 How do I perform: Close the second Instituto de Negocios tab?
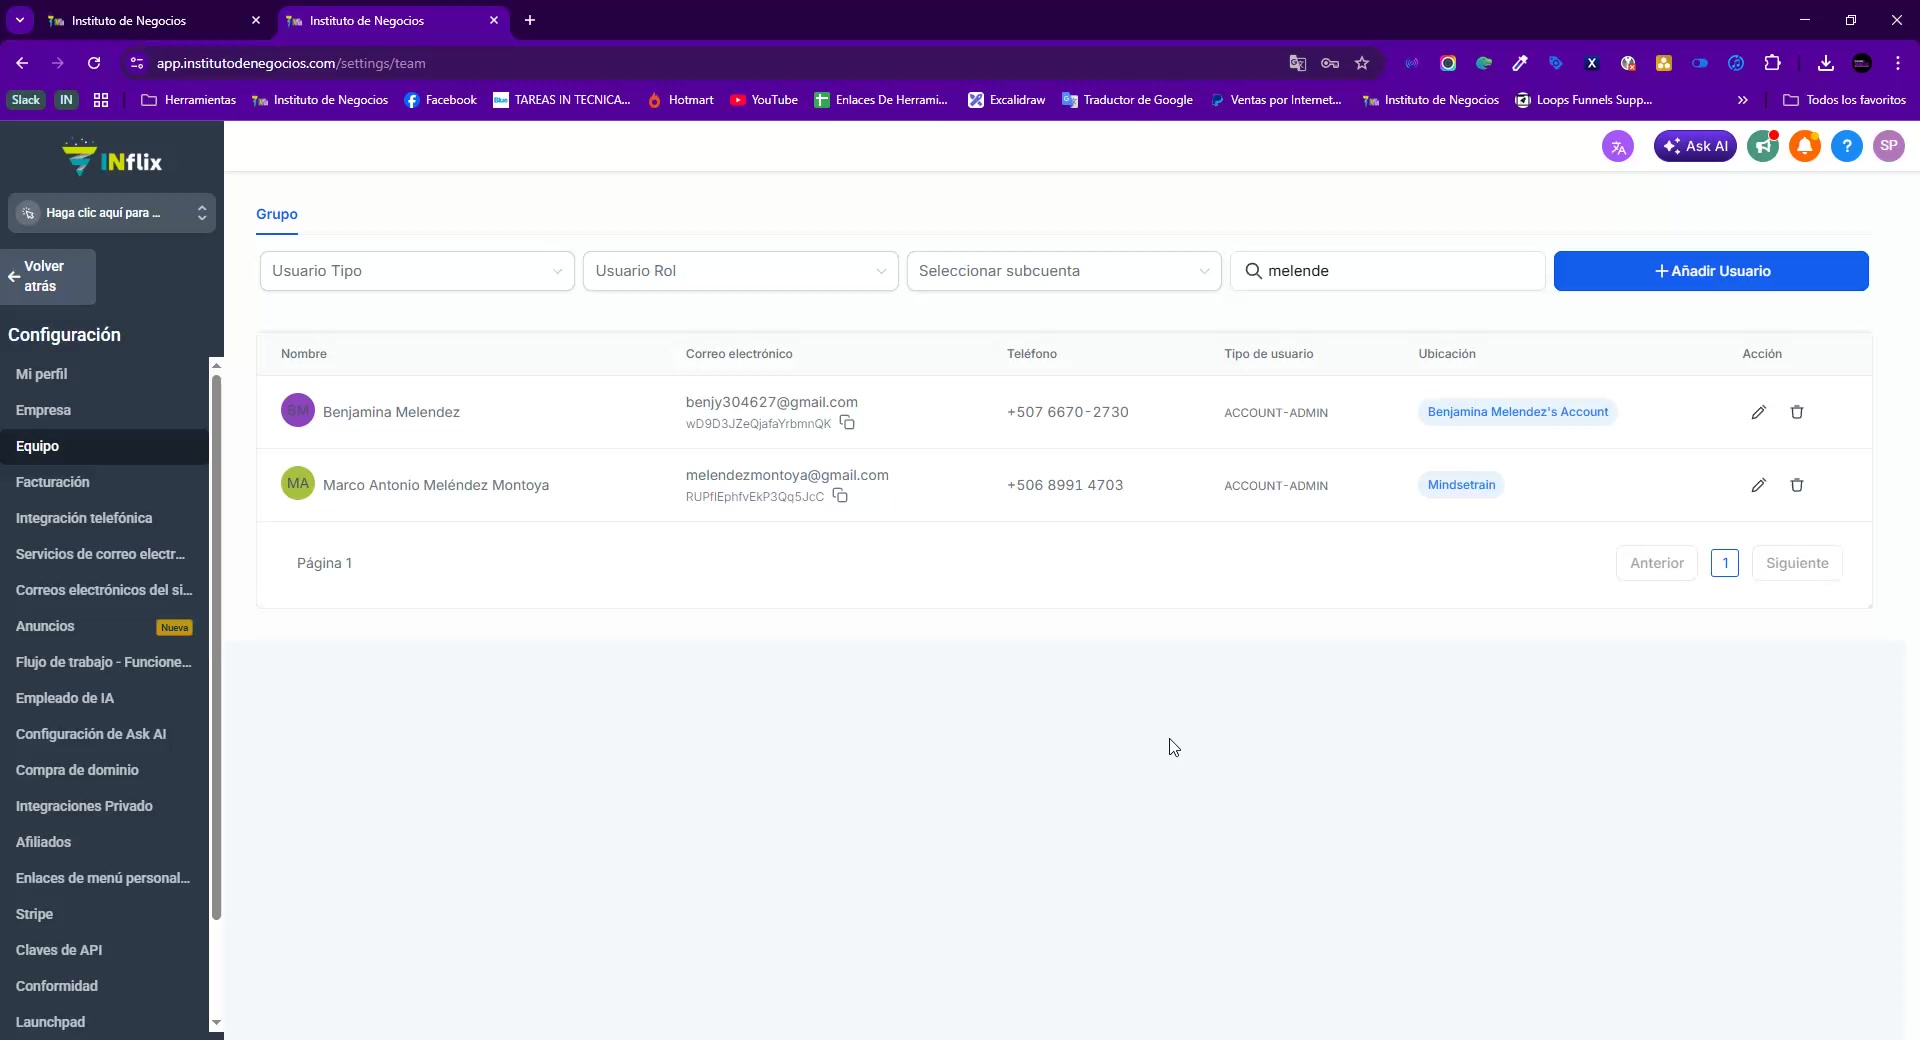tap(494, 20)
